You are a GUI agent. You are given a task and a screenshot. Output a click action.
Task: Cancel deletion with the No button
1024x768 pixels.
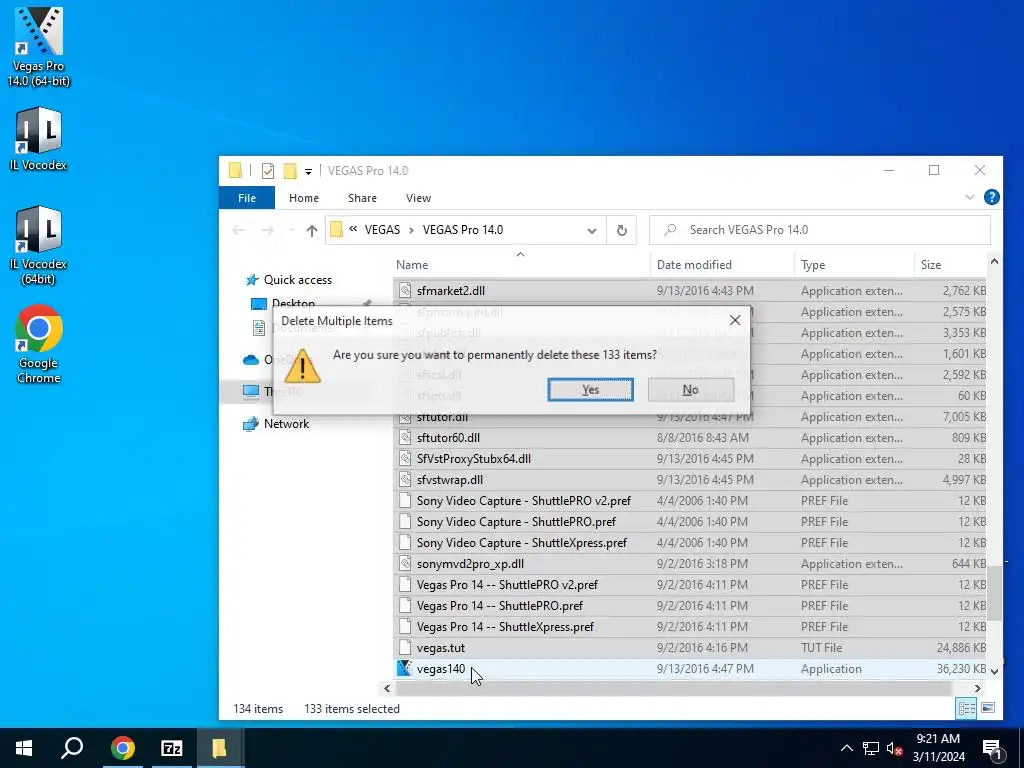pos(690,390)
